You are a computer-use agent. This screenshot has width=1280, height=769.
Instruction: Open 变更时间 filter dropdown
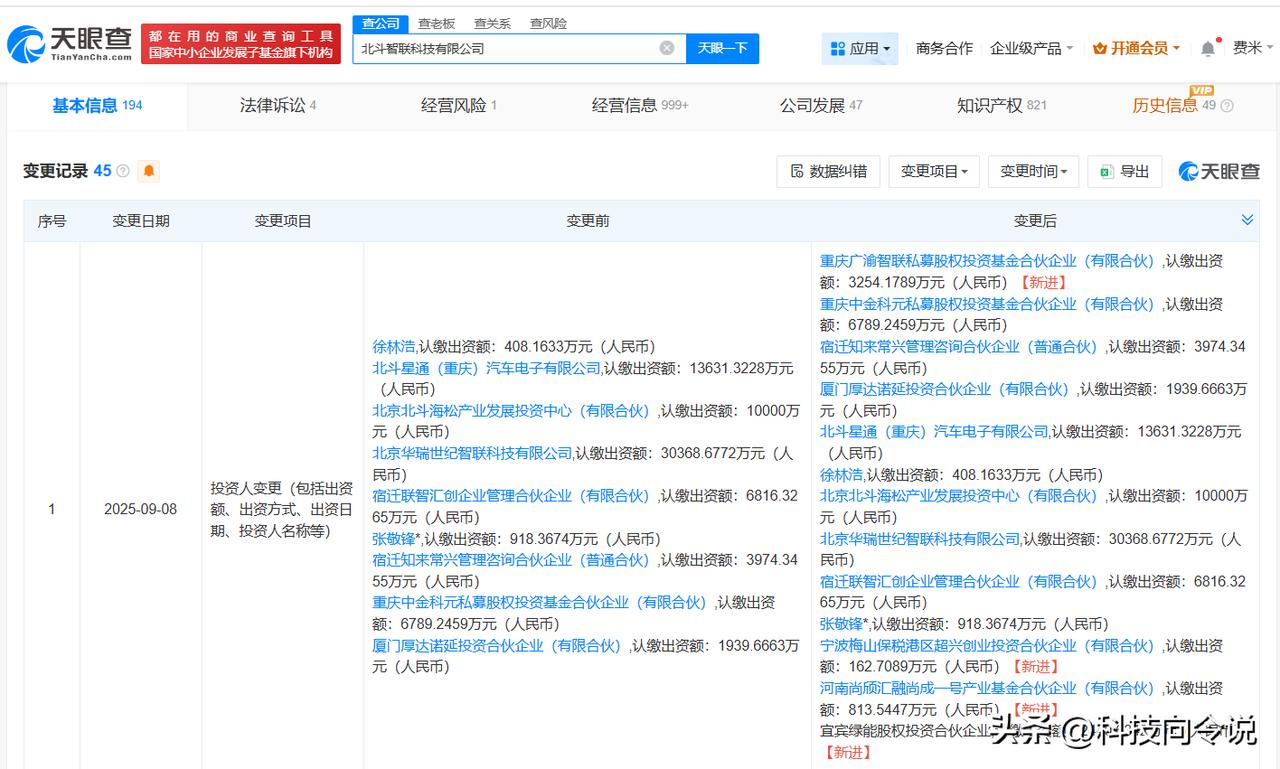1034,171
